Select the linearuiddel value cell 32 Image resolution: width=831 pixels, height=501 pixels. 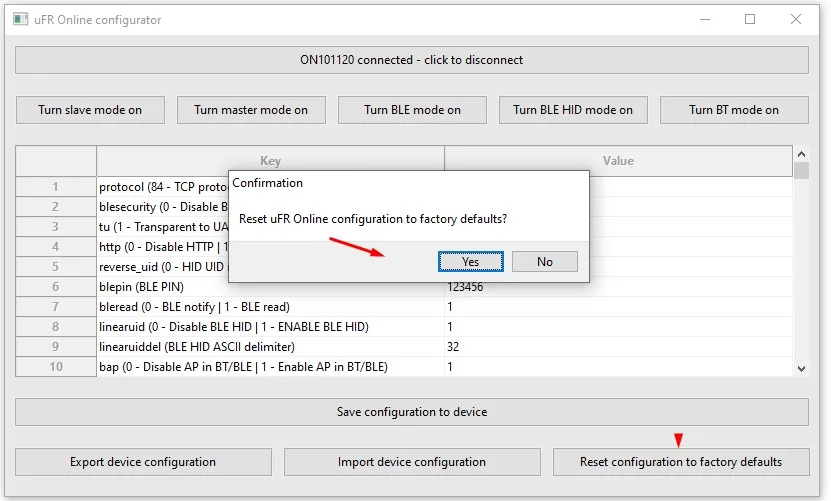pos(618,347)
